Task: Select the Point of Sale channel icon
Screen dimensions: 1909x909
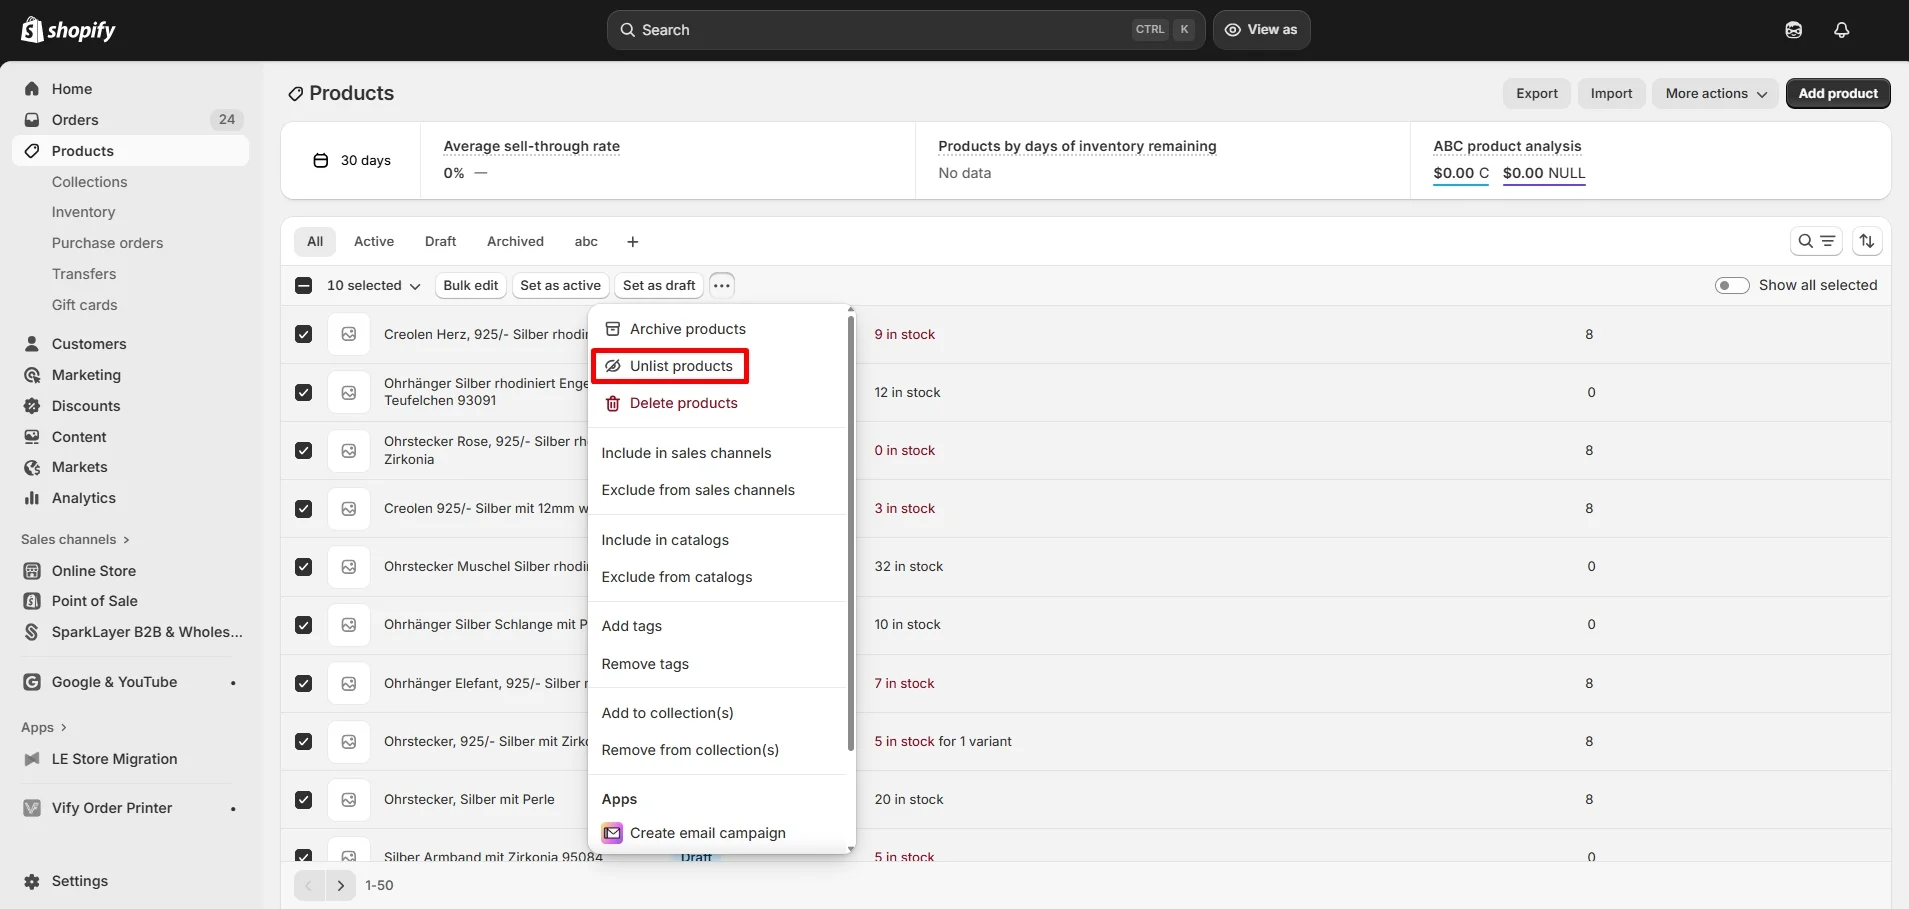Action: 31,600
